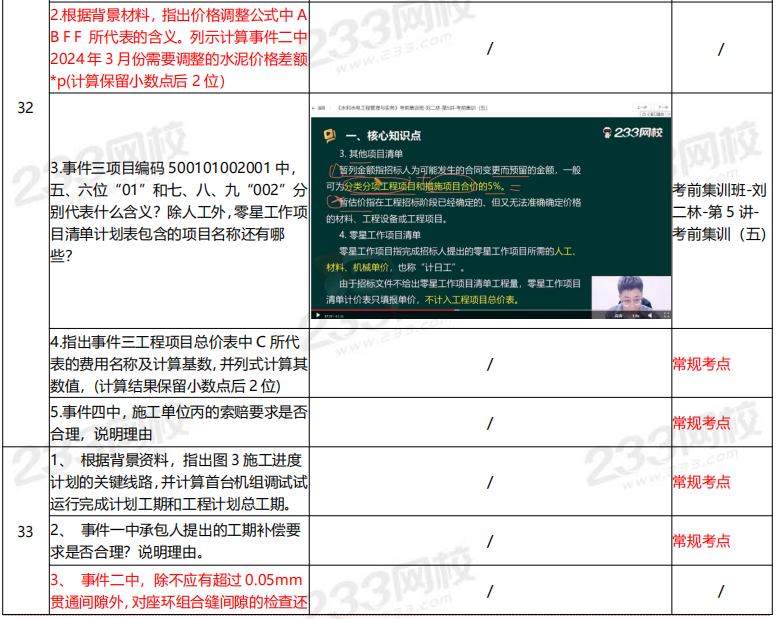776x619 pixels.
Task: Select the row number 32 cell
Action: tap(25, 109)
